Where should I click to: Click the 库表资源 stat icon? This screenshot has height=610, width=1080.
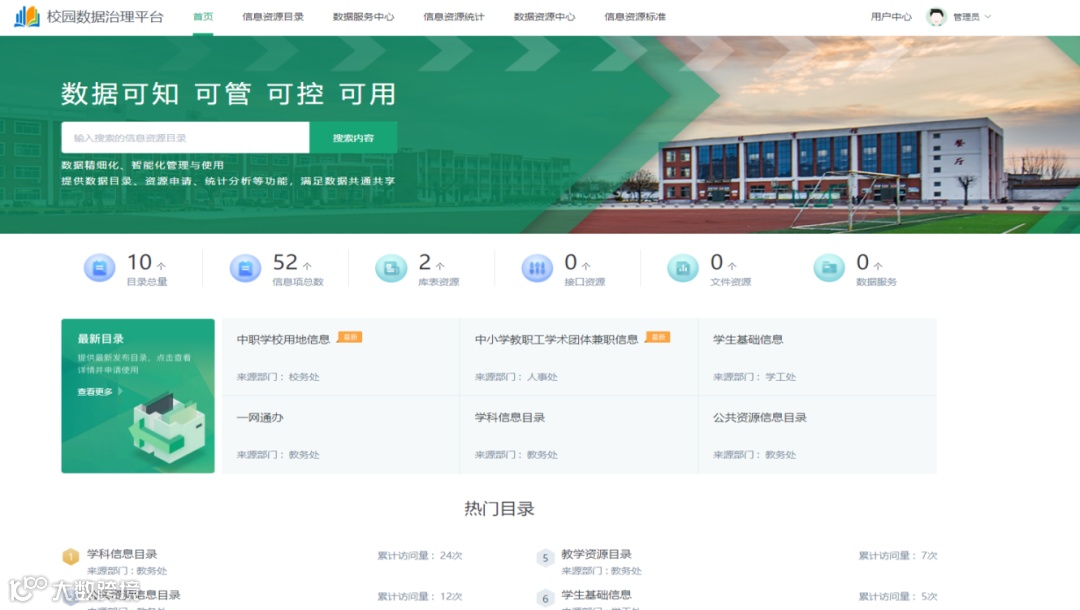click(x=391, y=268)
